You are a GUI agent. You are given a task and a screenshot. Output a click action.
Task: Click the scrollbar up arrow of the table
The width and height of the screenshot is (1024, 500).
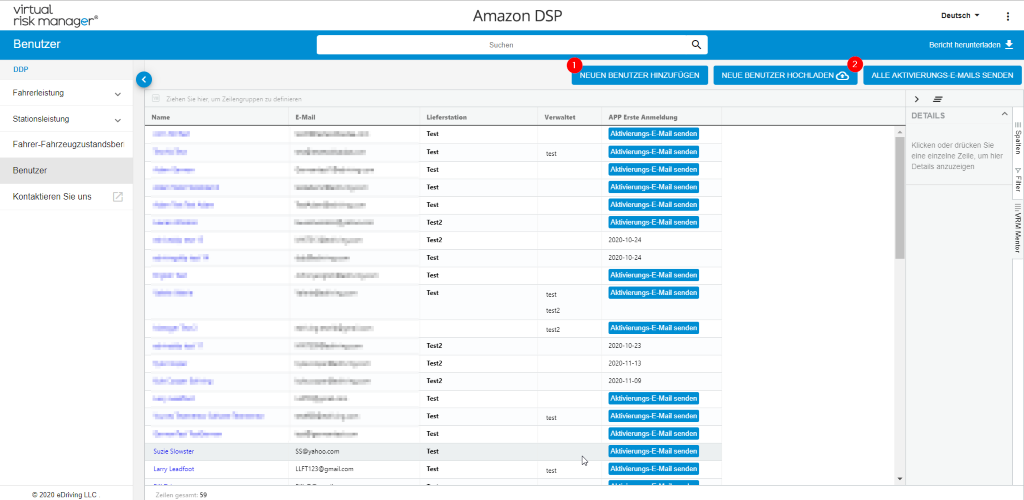899,131
